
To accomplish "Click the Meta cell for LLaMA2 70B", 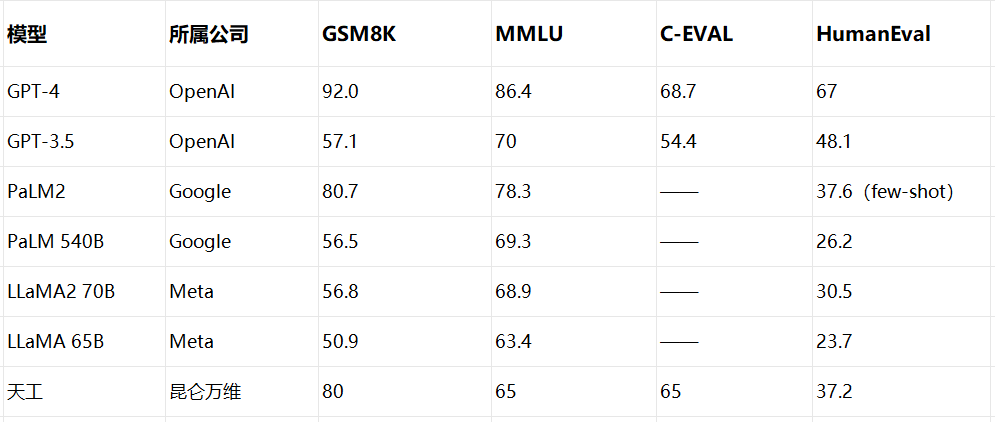I will pyautogui.click(x=191, y=292).
